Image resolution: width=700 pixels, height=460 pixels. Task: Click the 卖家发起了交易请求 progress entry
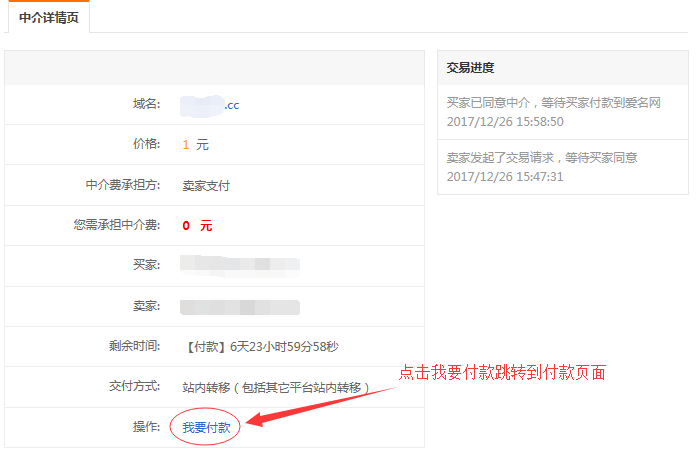(x=542, y=157)
